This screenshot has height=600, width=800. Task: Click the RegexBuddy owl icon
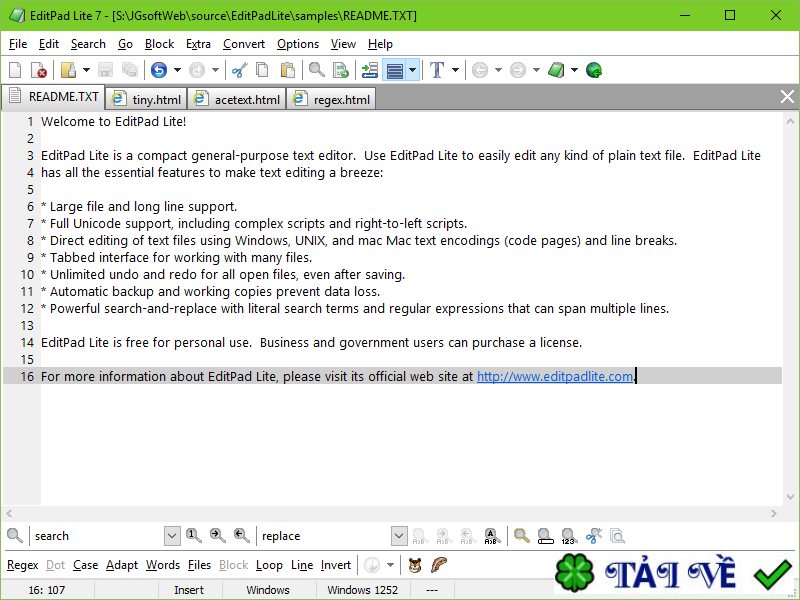[415, 565]
